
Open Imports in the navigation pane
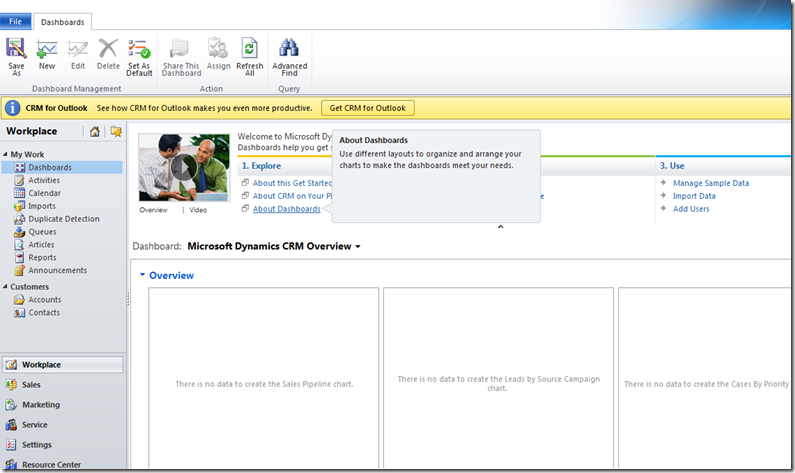click(x=42, y=206)
